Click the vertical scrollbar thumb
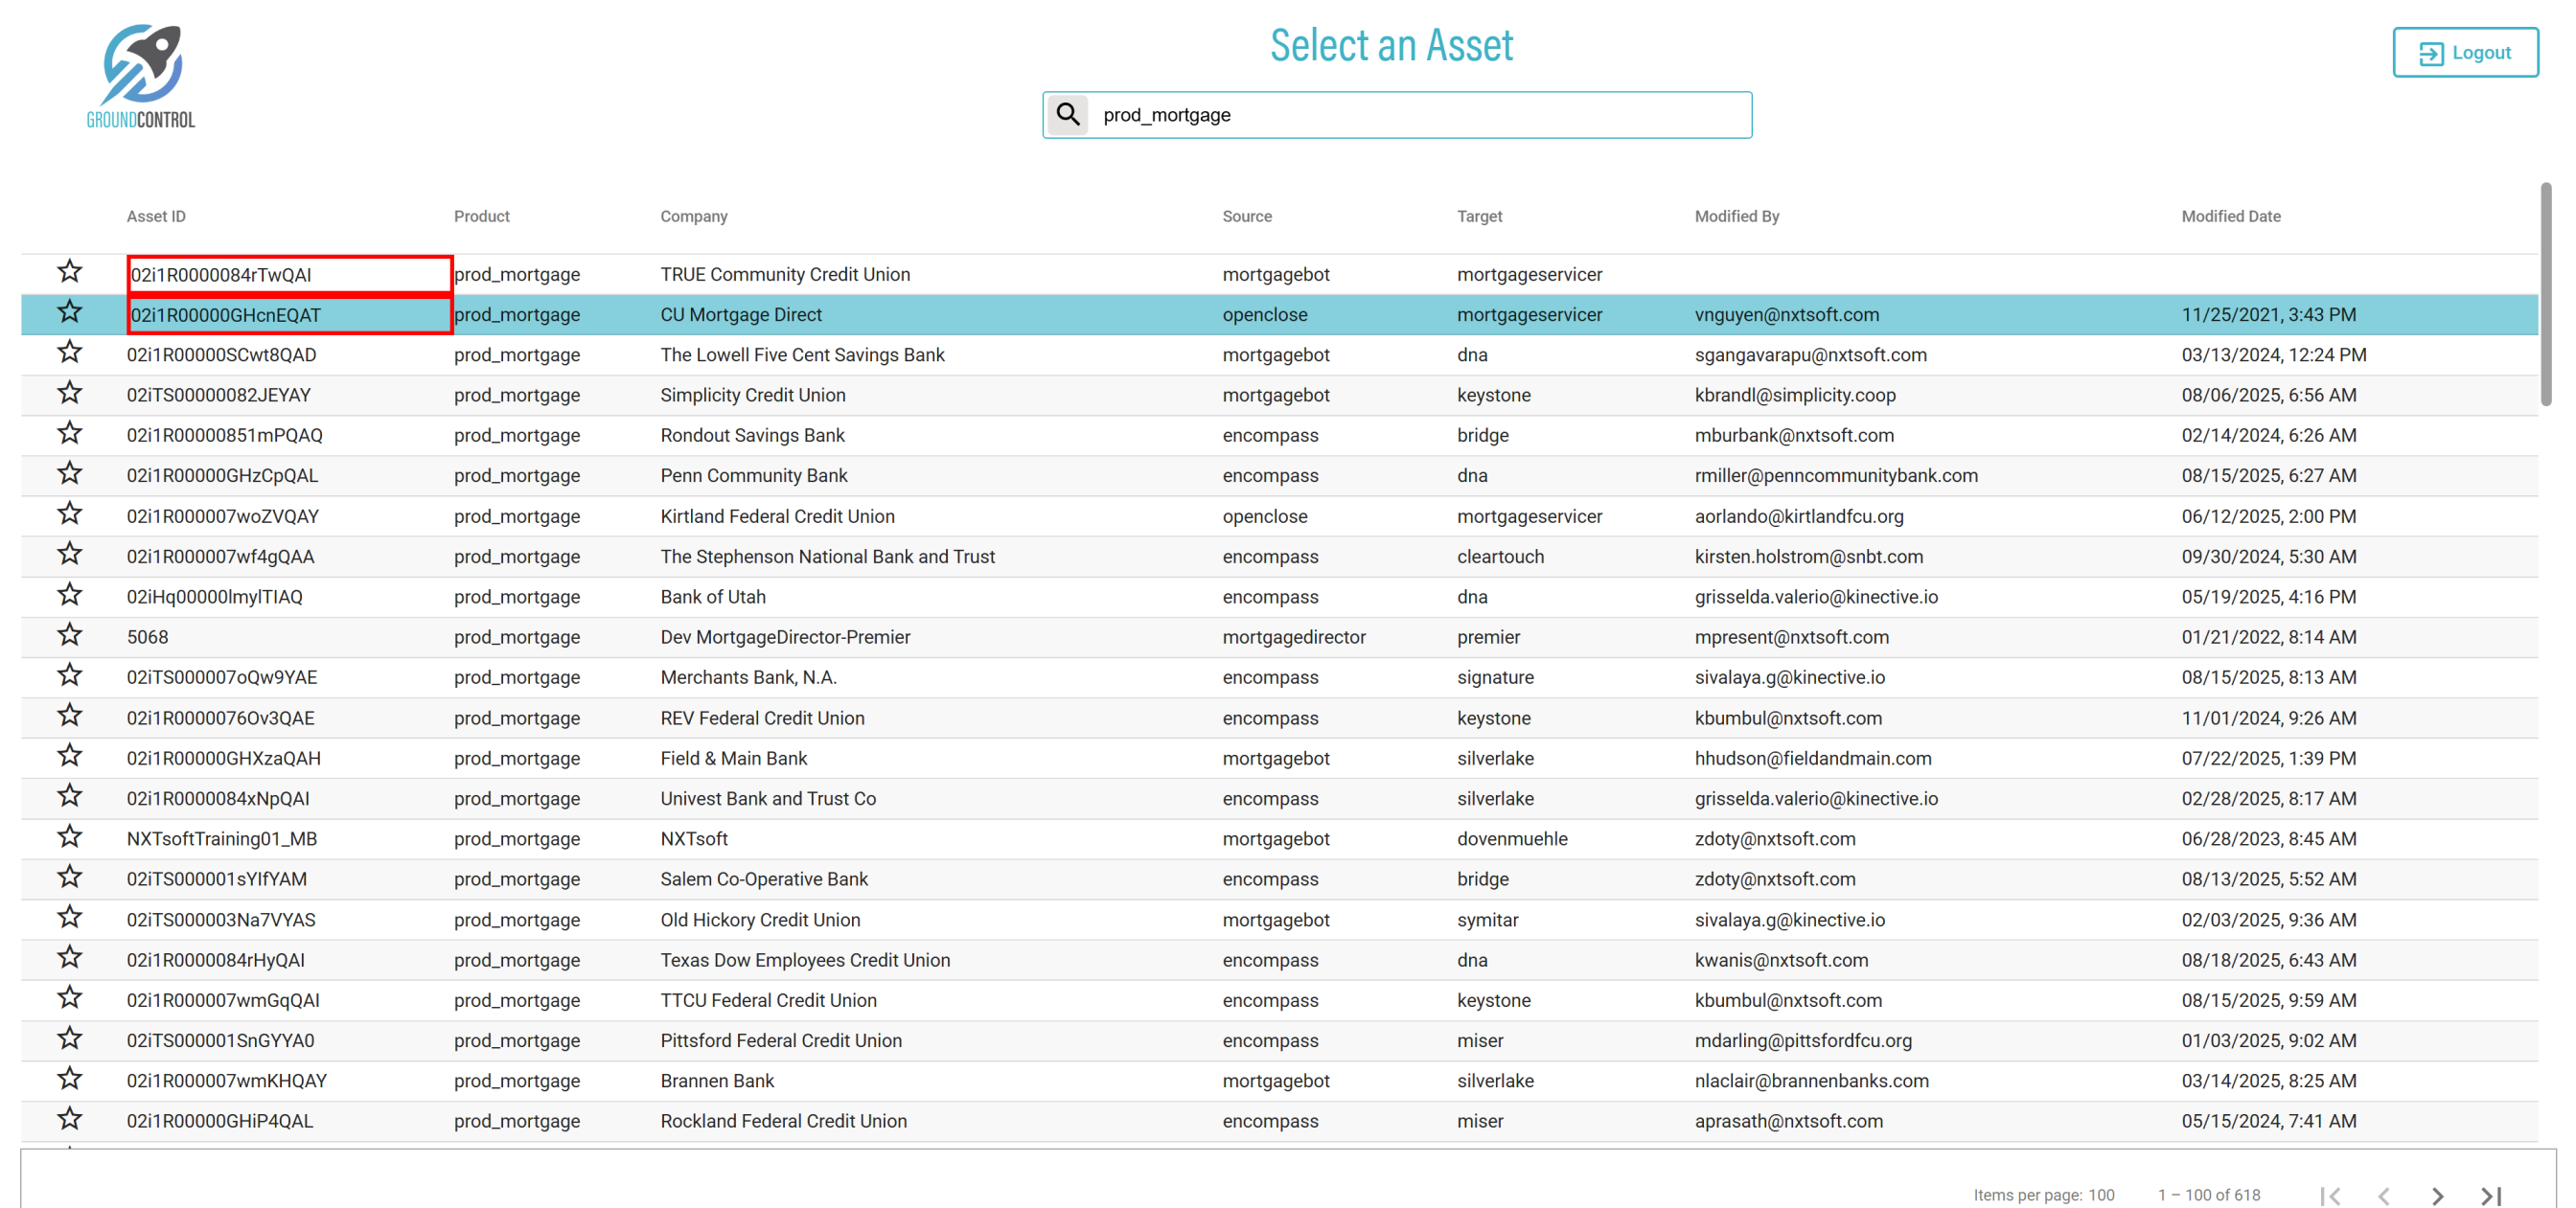Viewport: 2576px width, 1208px height. [2545, 294]
